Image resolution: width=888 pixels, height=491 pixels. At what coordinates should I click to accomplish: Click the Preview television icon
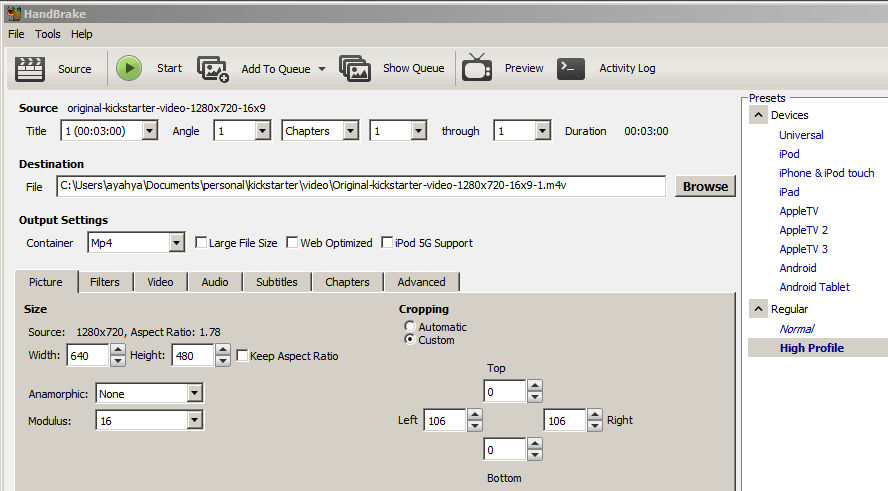[476, 68]
